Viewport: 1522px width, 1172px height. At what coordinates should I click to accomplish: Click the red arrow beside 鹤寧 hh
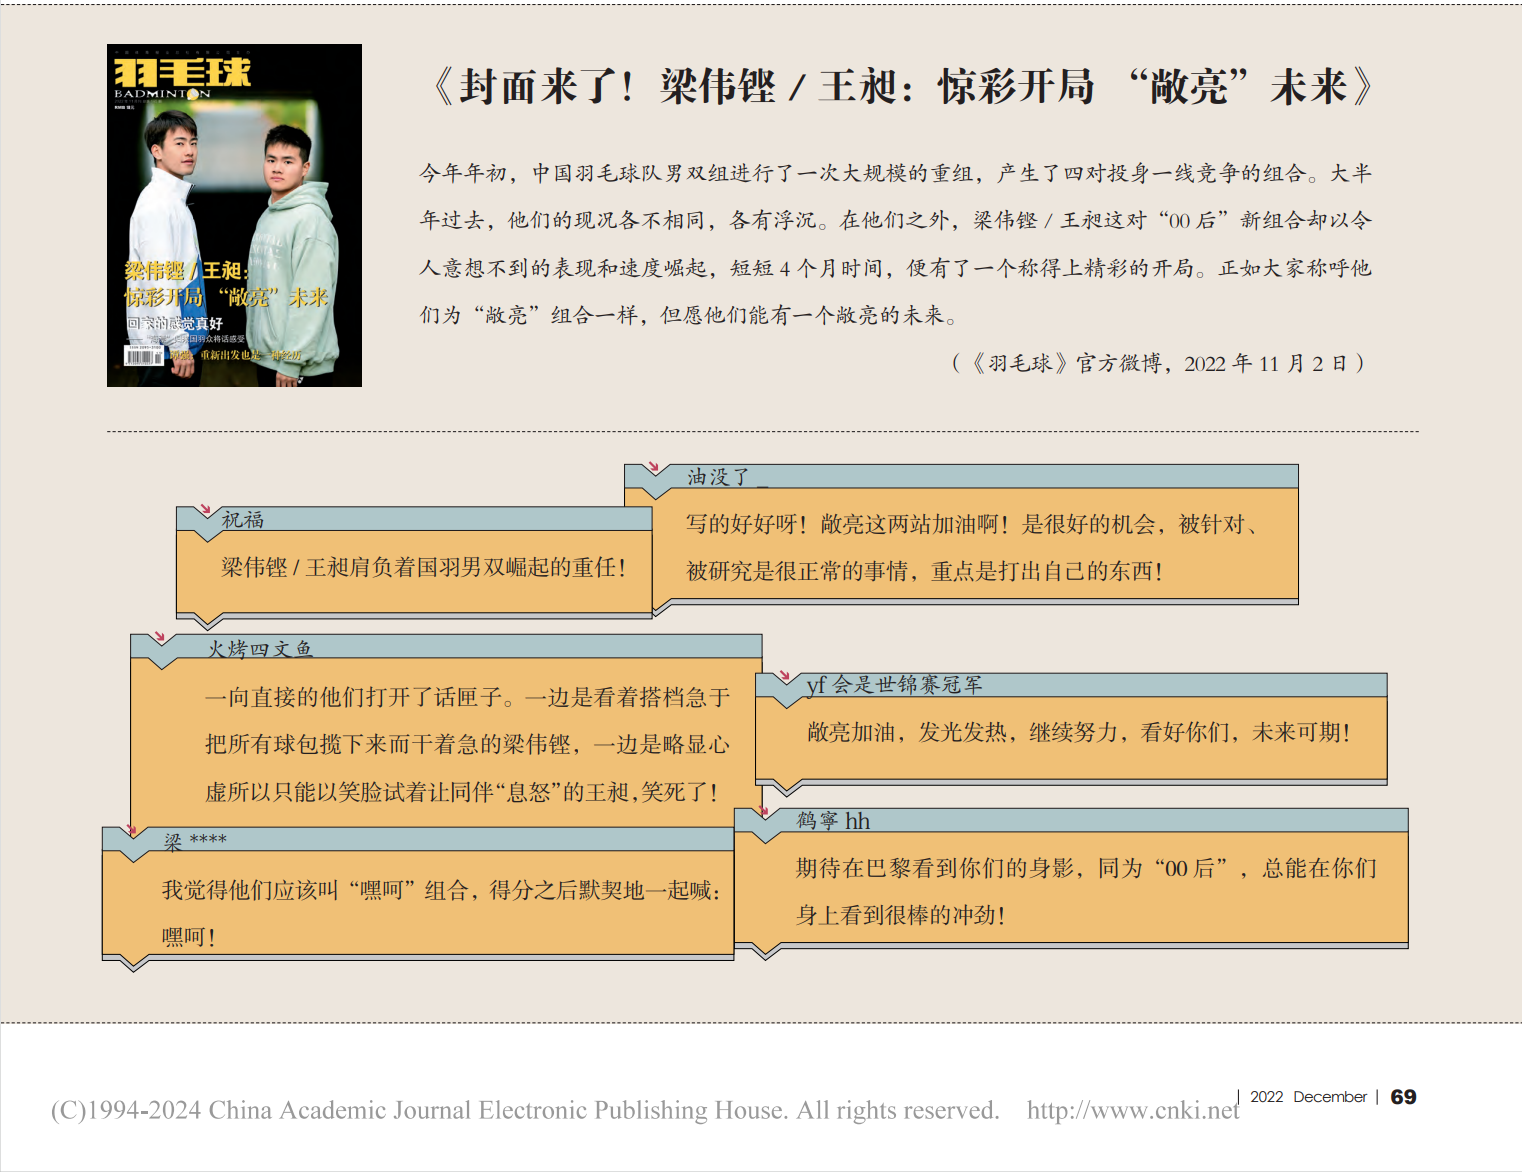[764, 812]
